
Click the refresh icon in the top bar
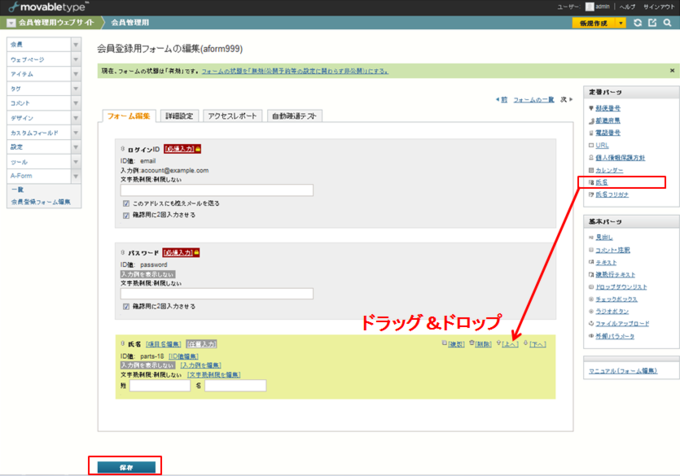(x=638, y=22)
